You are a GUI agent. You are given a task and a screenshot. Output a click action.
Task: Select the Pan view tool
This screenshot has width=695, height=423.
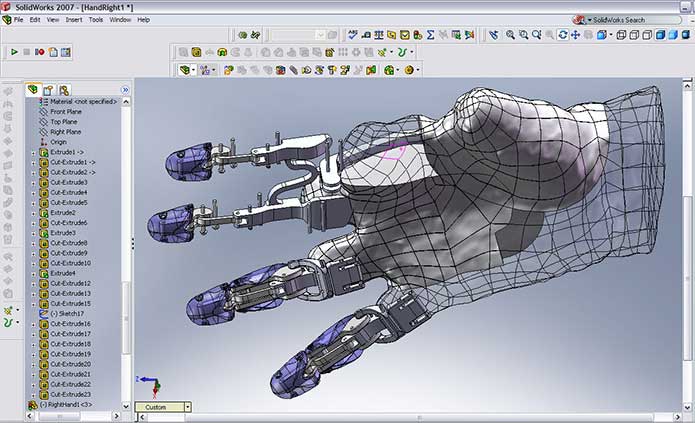click(575, 35)
